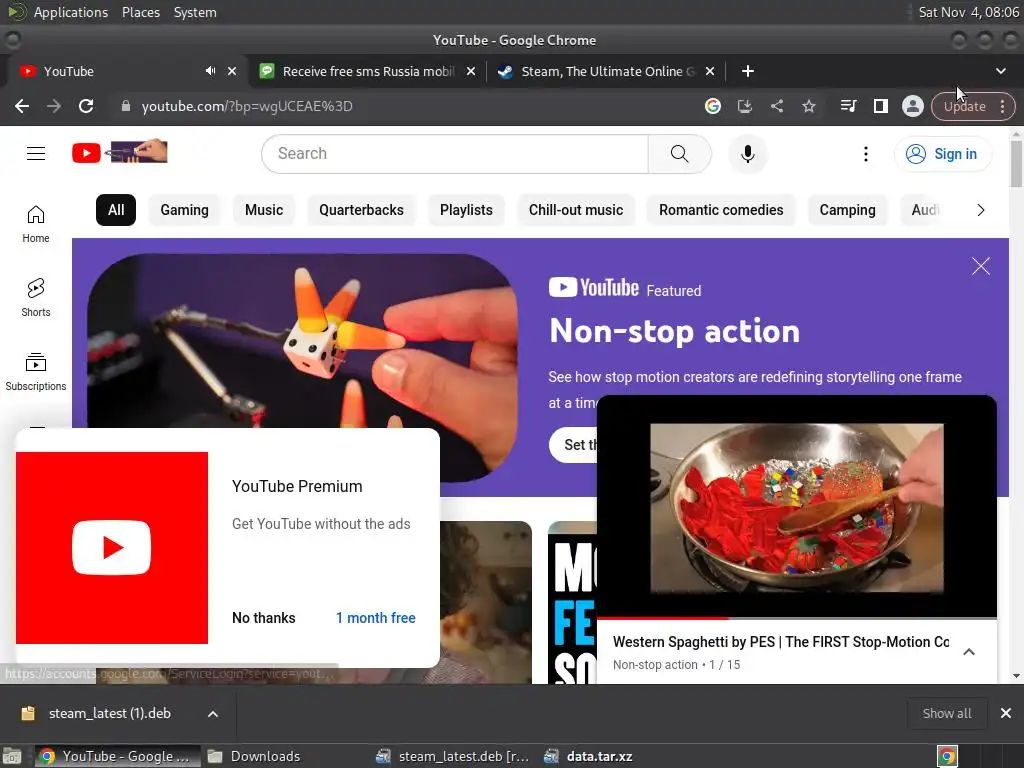This screenshot has width=1024, height=768.
Task: Click the browser forward arrow
Action: (54, 106)
